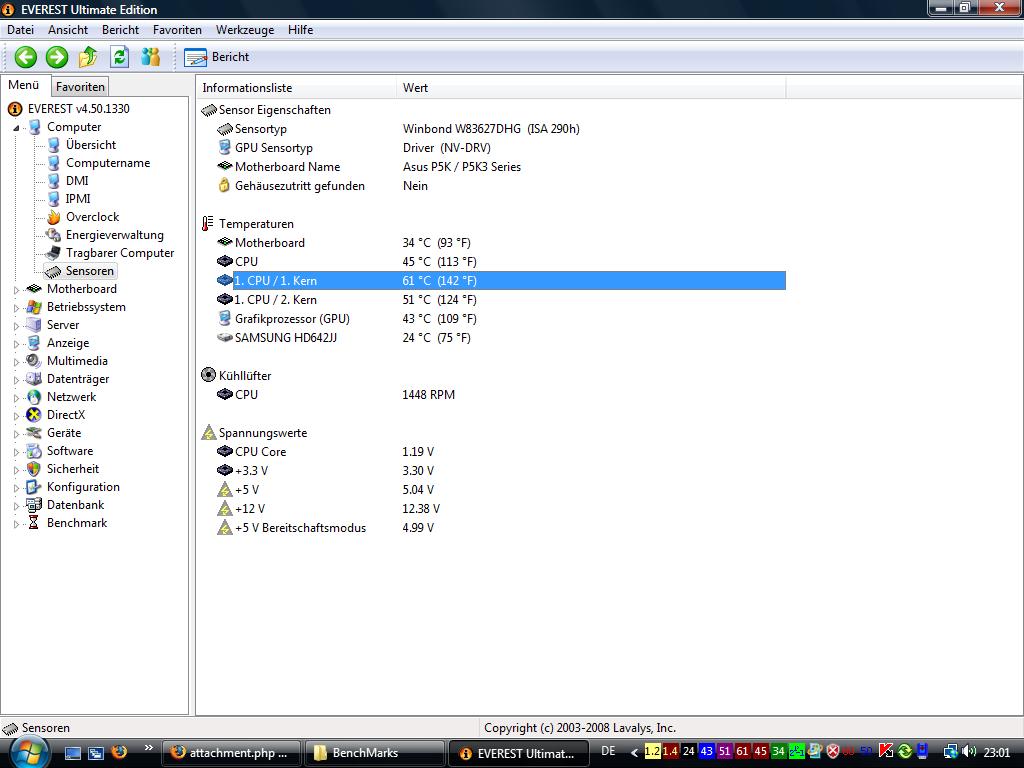The height and width of the screenshot is (768, 1024).
Task: Switch to the Favoriten tab in sidebar
Action: 80,86
